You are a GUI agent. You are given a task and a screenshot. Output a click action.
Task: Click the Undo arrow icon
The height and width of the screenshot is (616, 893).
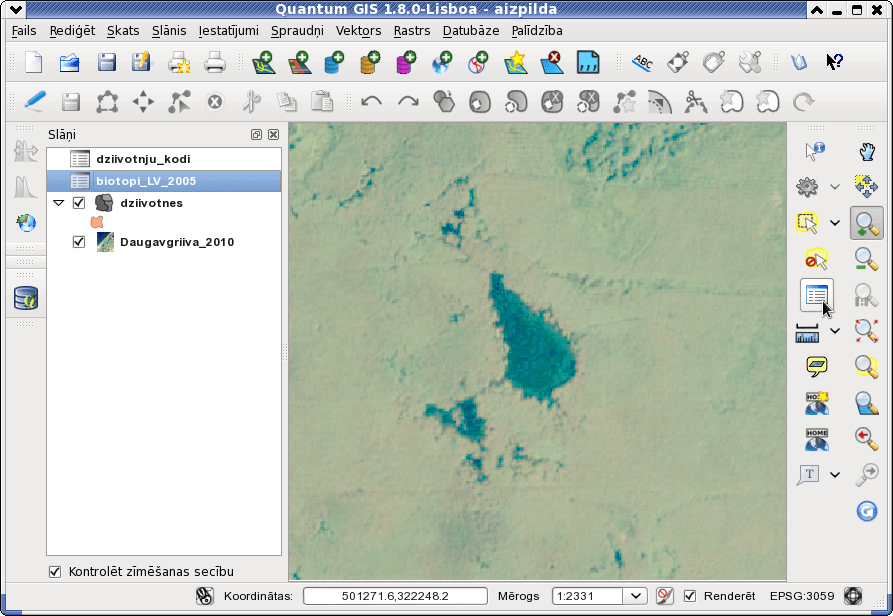pos(372,102)
